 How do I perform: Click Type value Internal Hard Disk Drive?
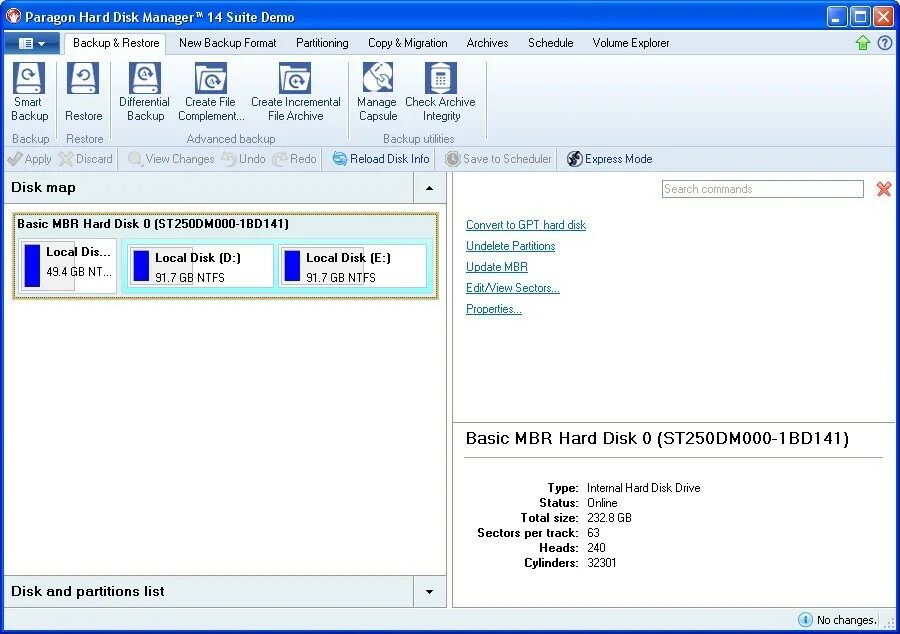click(643, 488)
